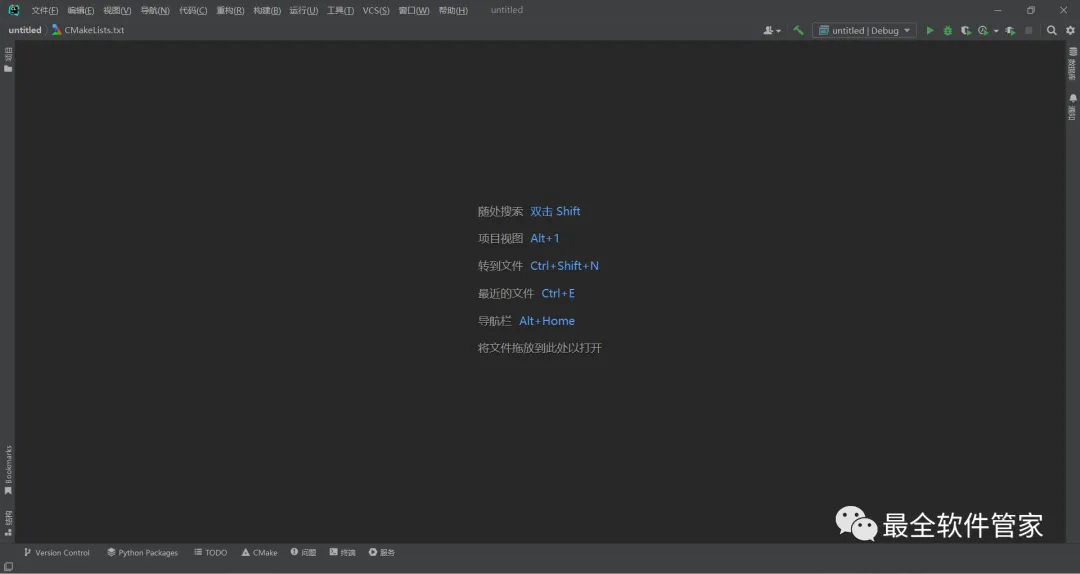Screen dimensions: 1080x574
Task: Open the 数据库 panel on right sidebar
Action: pos(1072,63)
